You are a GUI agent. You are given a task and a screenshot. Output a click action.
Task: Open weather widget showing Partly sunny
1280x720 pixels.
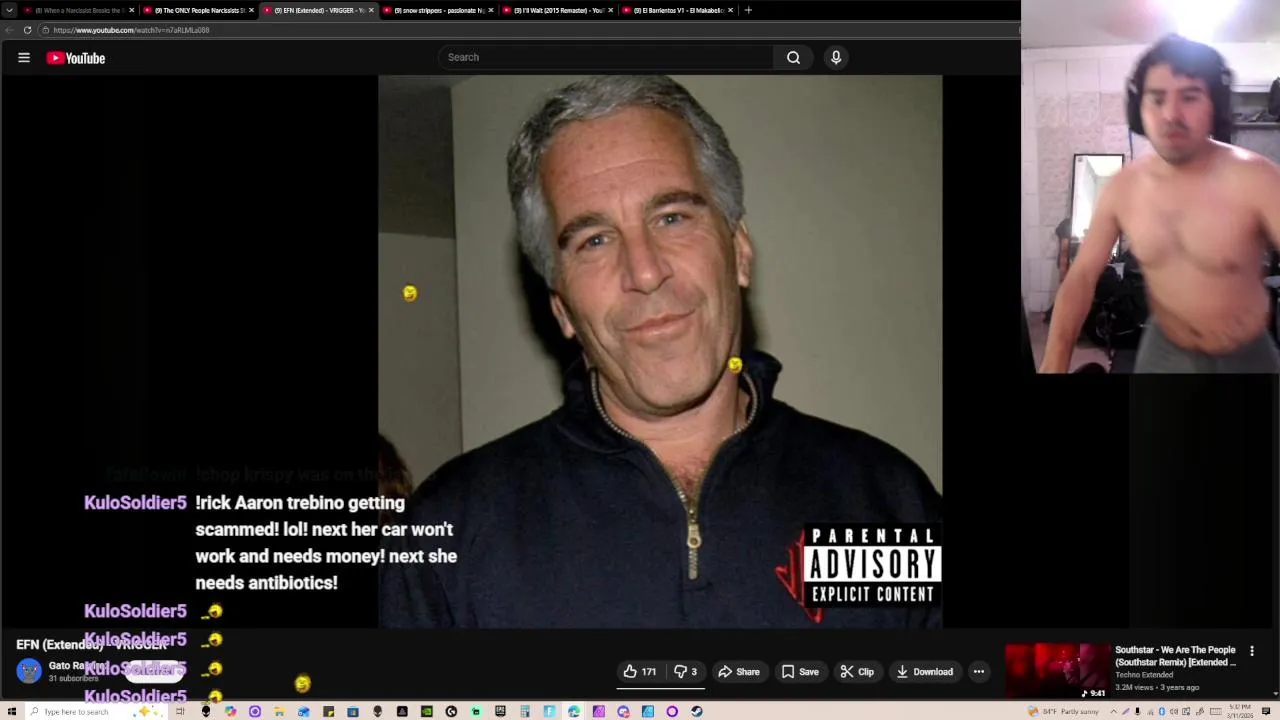(x=1063, y=711)
